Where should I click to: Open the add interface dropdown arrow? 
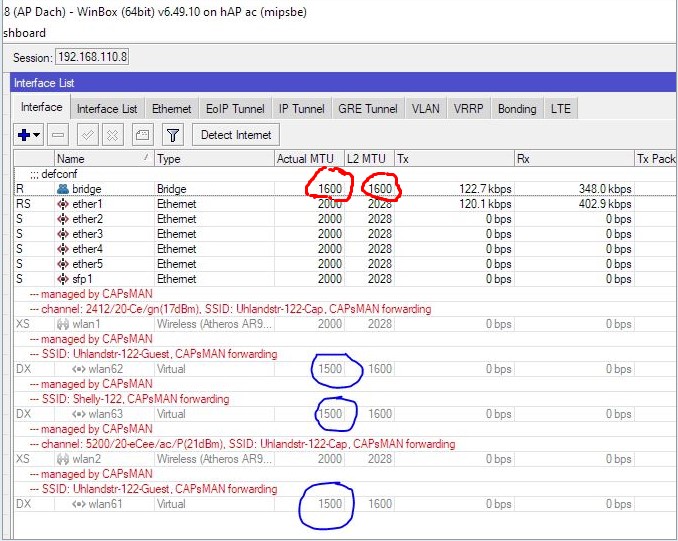tap(37, 135)
